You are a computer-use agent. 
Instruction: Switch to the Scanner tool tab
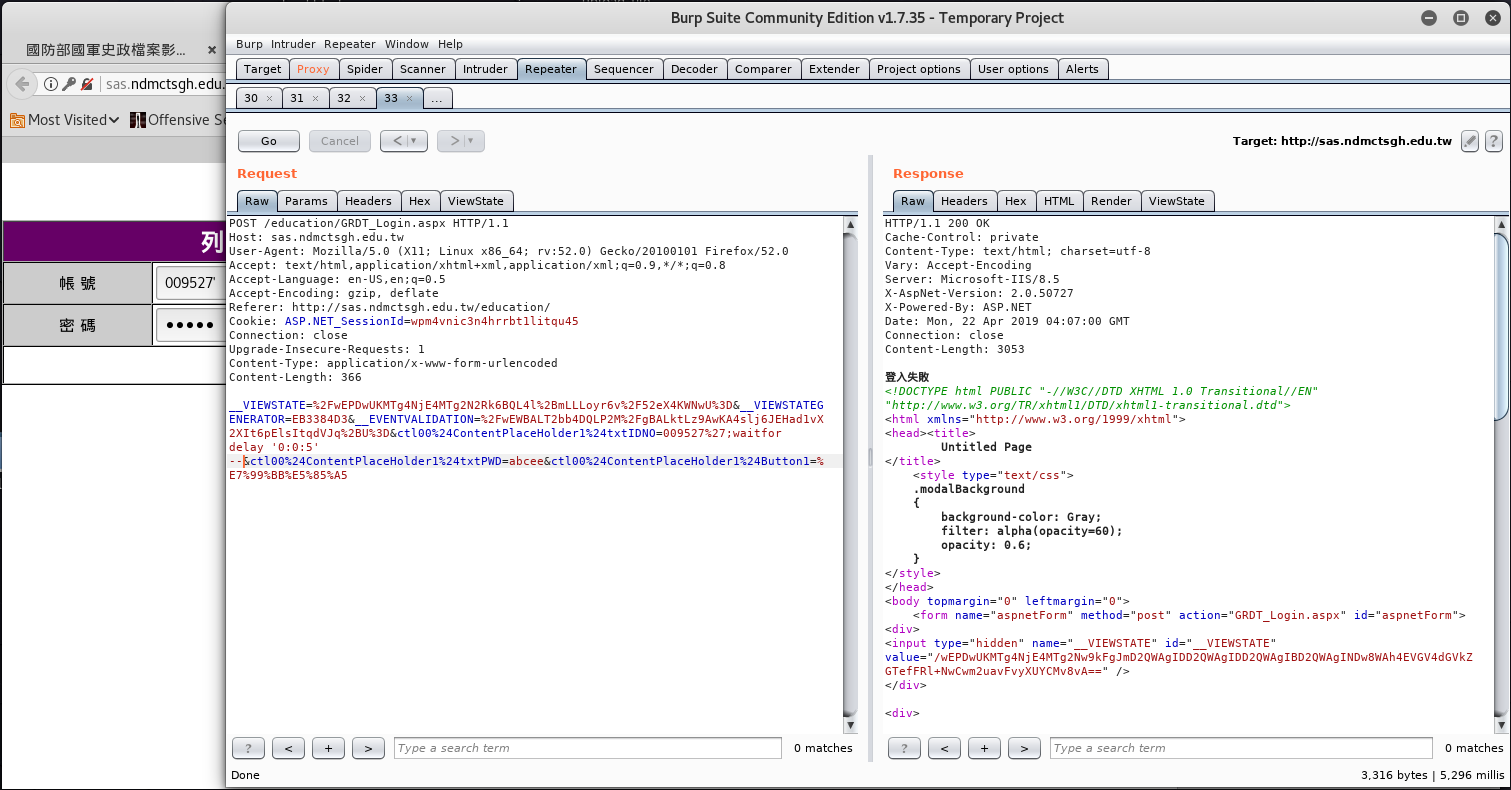pyautogui.click(x=423, y=69)
